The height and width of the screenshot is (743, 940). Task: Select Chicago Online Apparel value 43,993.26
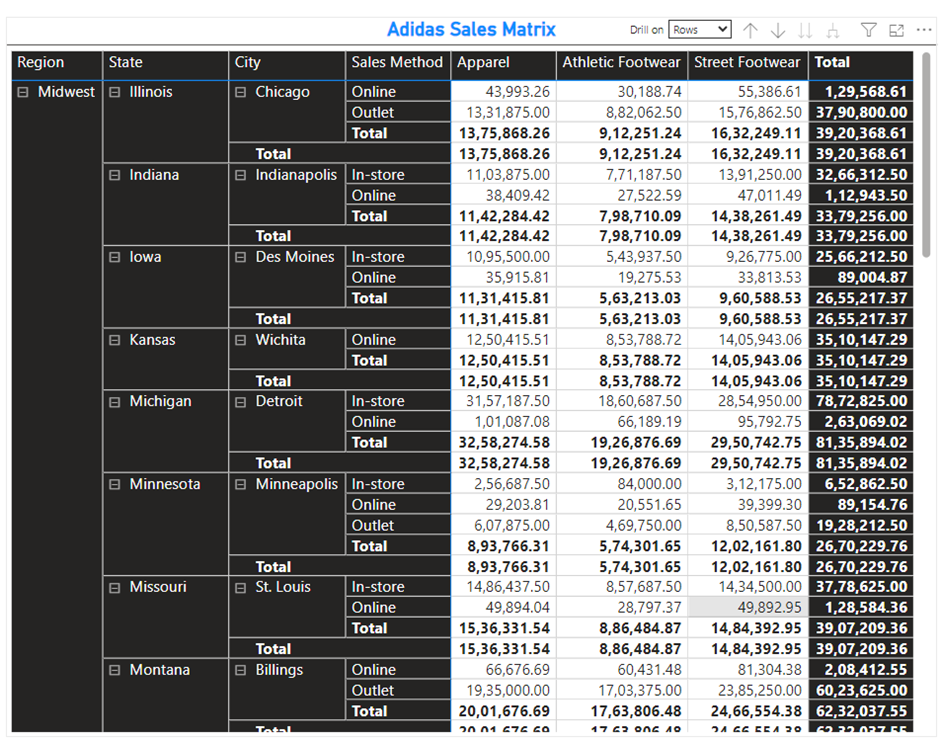504,92
